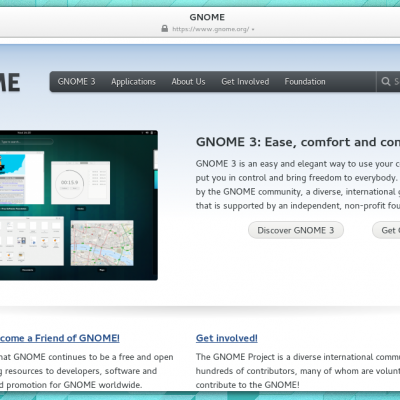Follow the Friend of GNOME link
The width and height of the screenshot is (400, 400).
(x=60, y=338)
